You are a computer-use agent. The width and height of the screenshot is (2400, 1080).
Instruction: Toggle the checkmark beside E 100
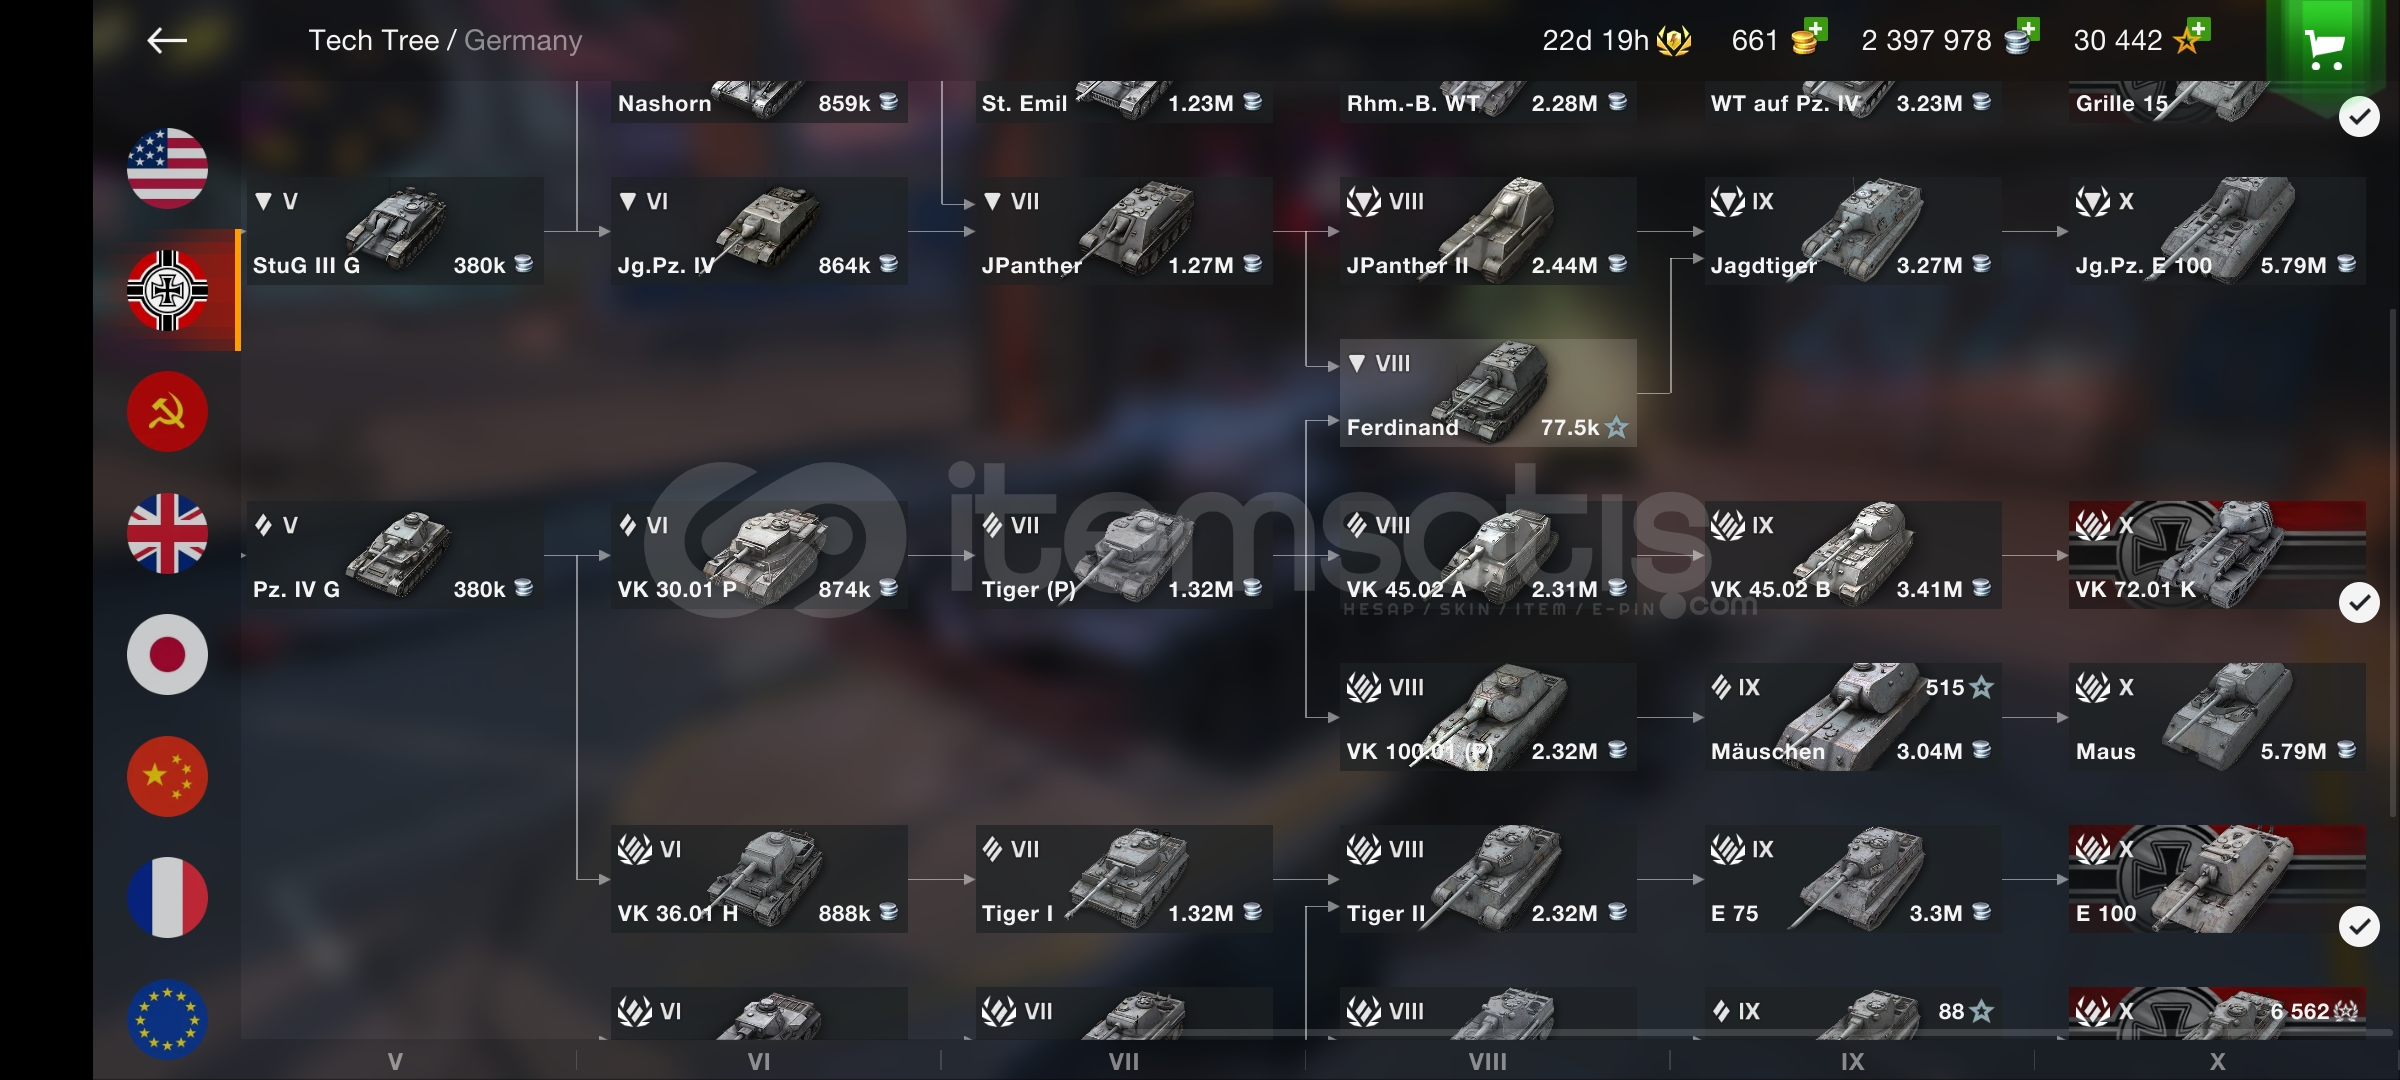pyautogui.click(x=2359, y=927)
